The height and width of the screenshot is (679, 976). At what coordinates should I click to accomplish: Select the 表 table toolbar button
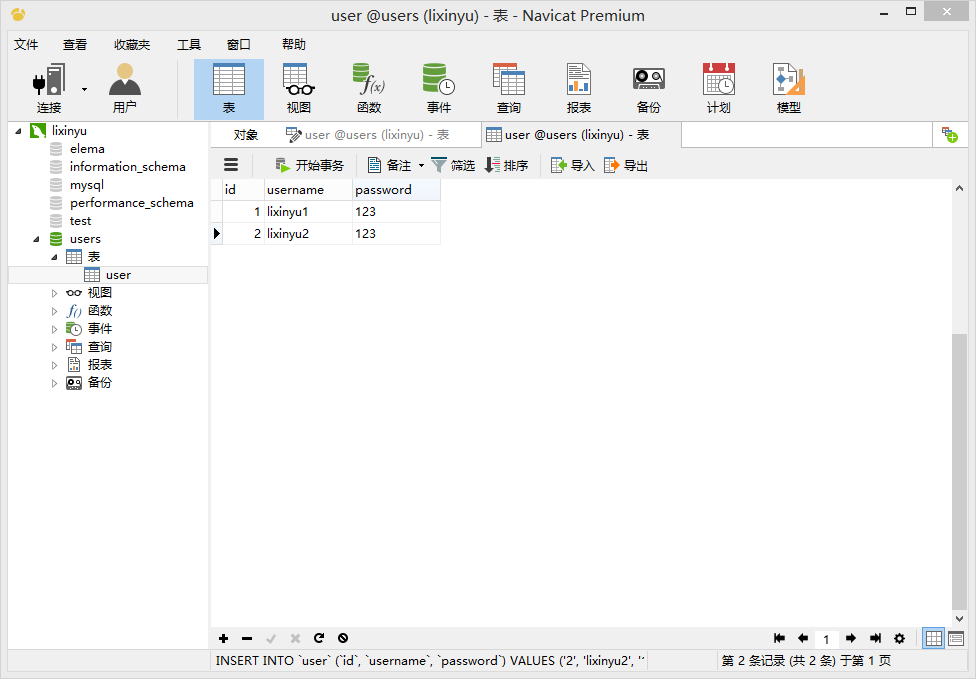229,89
